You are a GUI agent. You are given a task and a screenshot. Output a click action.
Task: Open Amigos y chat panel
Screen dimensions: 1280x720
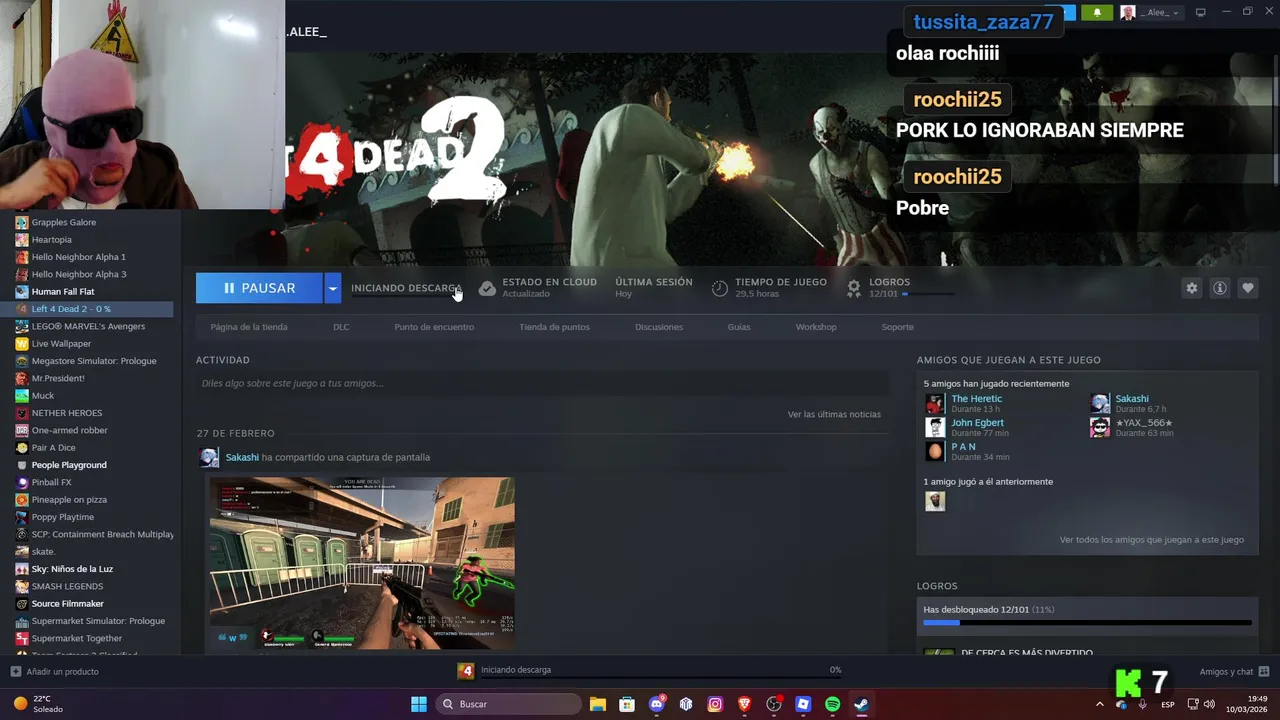point(1234,672)
